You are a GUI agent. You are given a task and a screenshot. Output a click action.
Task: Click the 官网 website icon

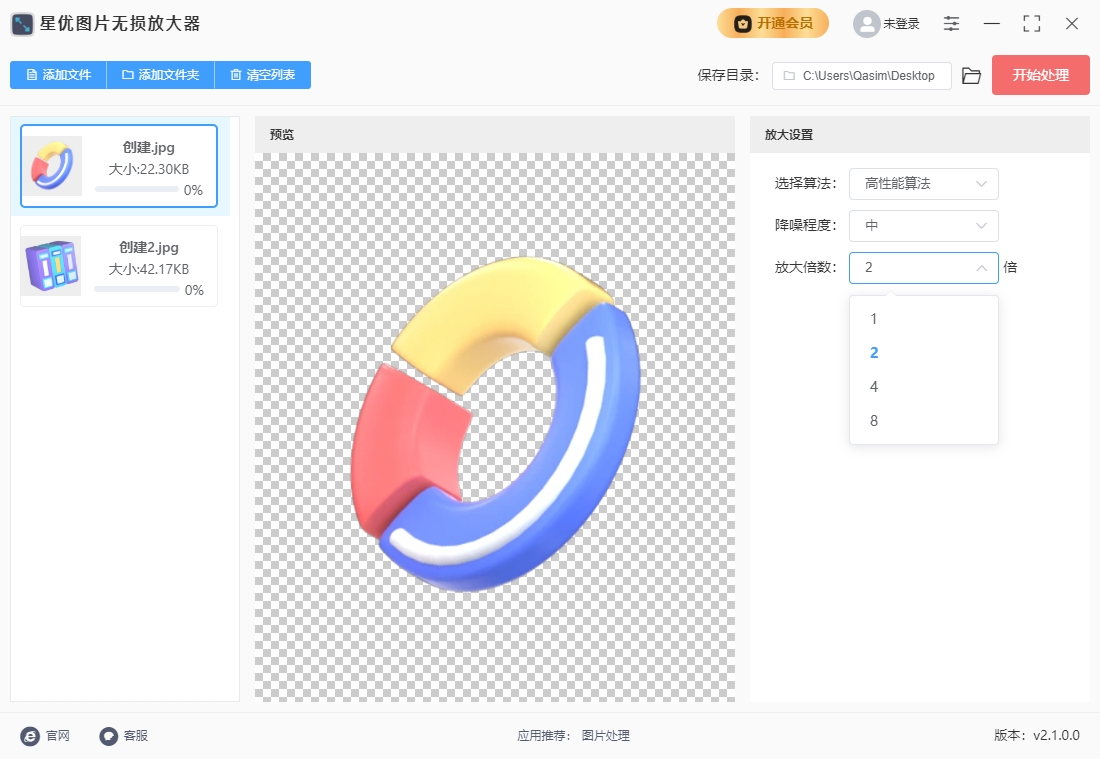coord(30,736)
